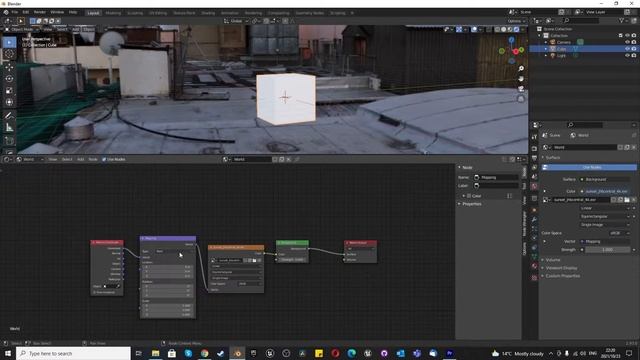Select the Move tool in viewport toolbar
The height and width of the screenshot is (360, 640).
(x=9, y=67)
